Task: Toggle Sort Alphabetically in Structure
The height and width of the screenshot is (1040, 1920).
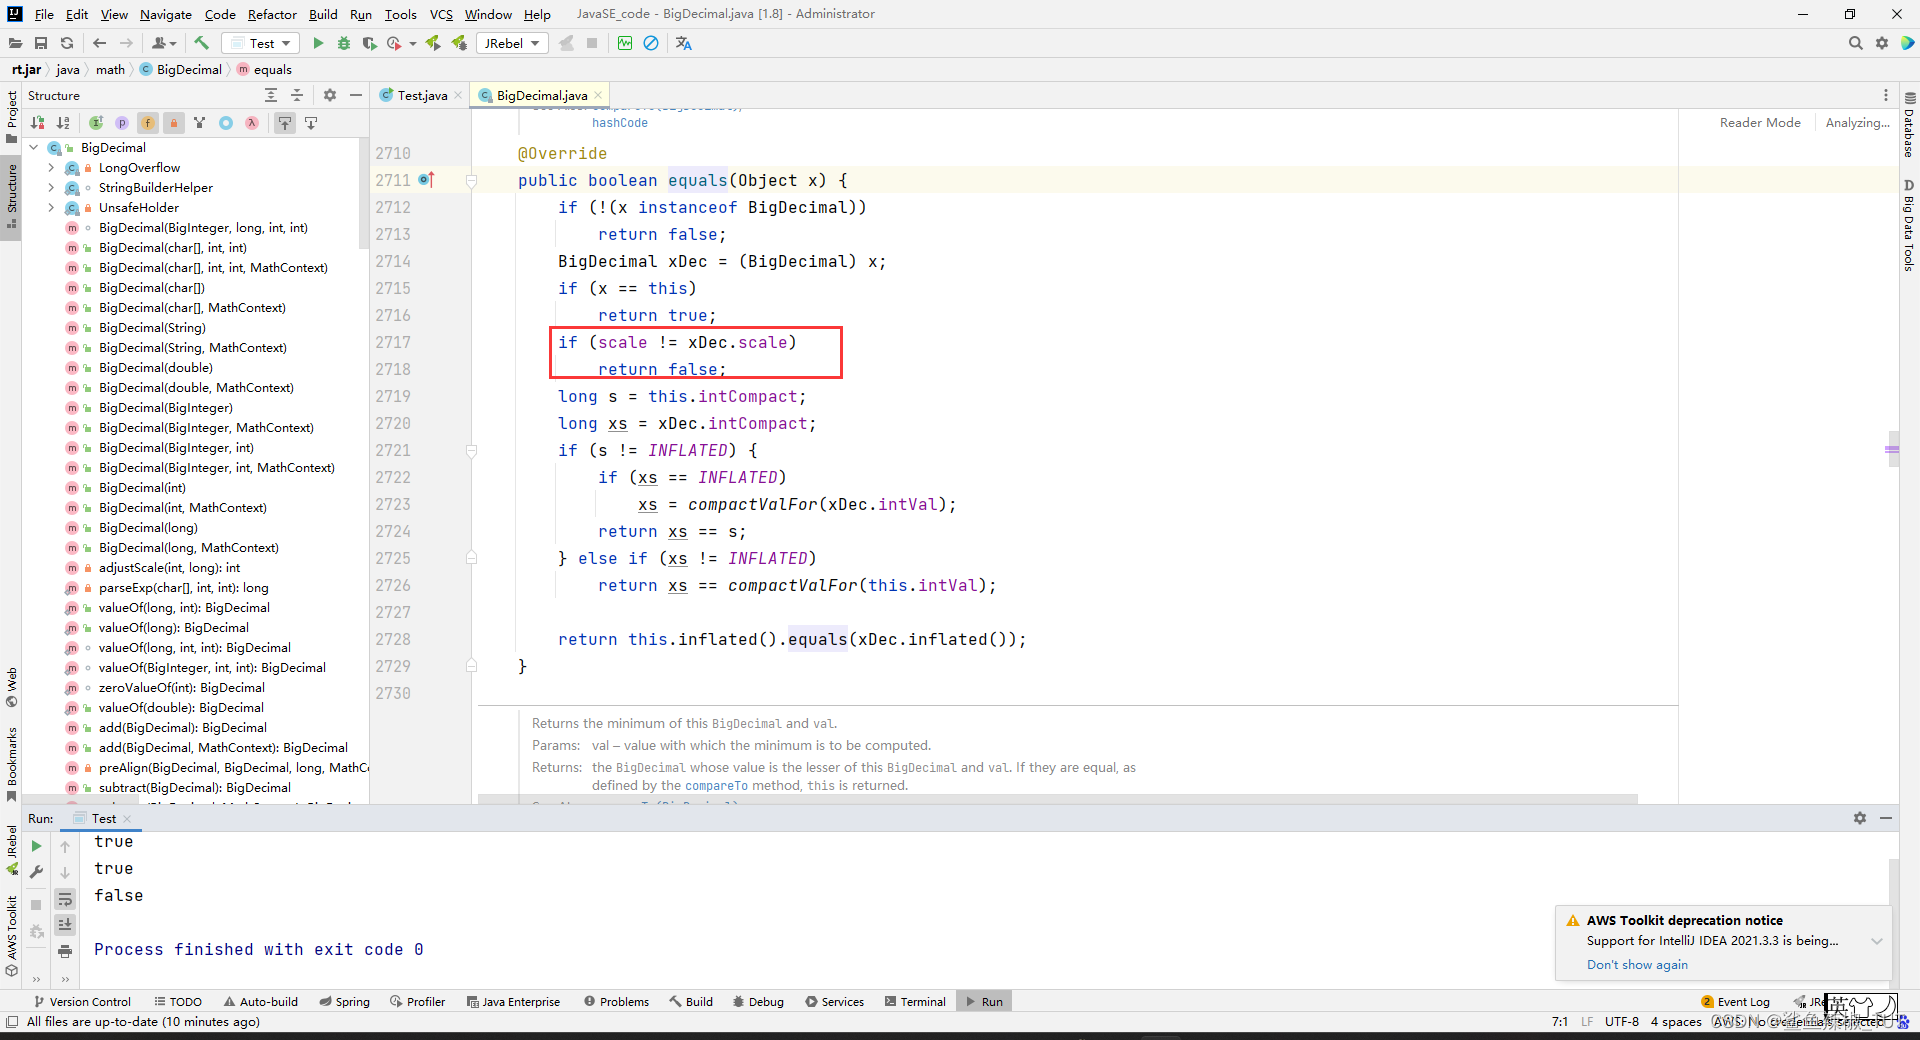Action: click(x=63, y=123)
